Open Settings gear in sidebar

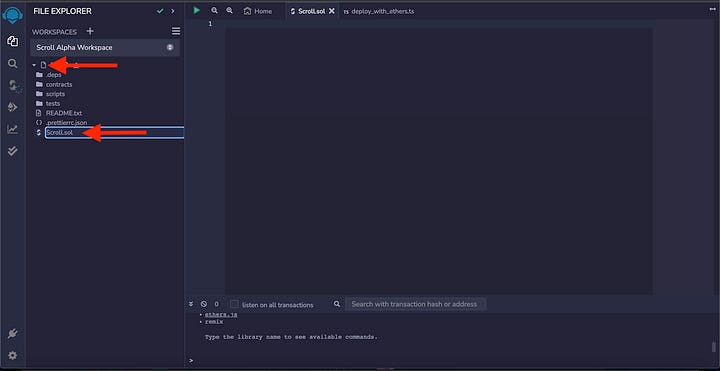click(x=12, y=355)
